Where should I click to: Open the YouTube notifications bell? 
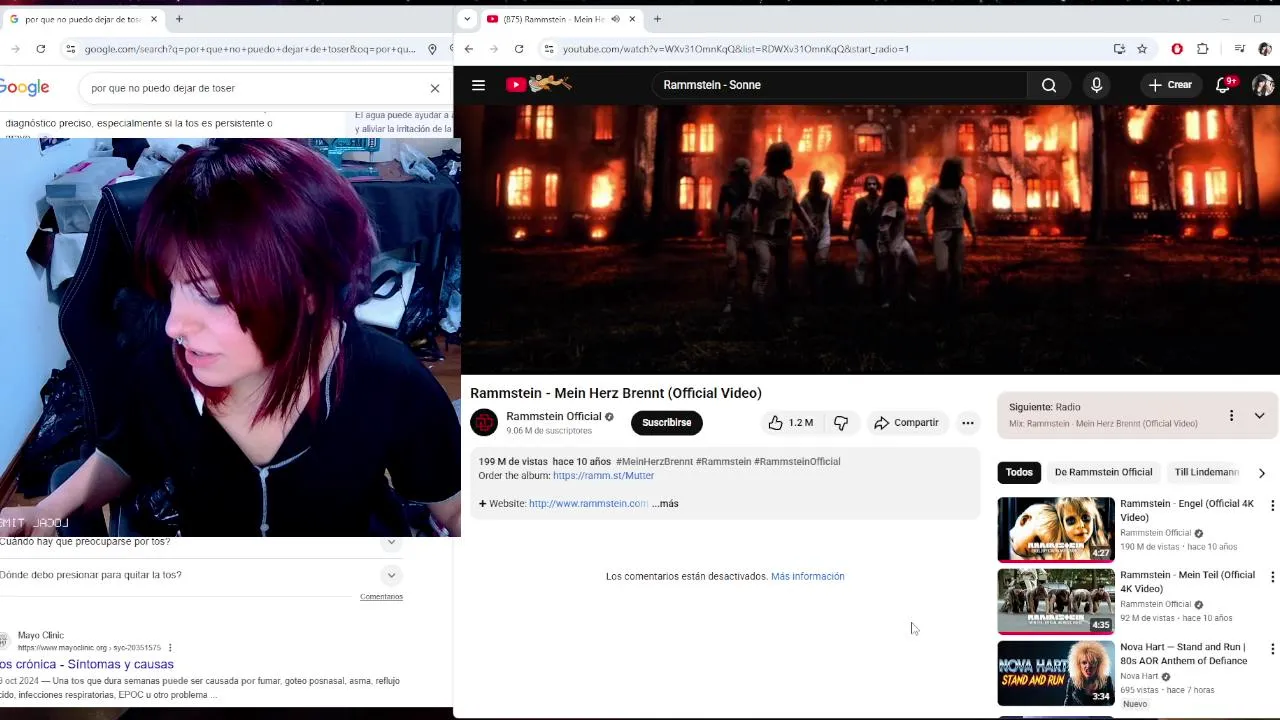tap(1224, 85)
